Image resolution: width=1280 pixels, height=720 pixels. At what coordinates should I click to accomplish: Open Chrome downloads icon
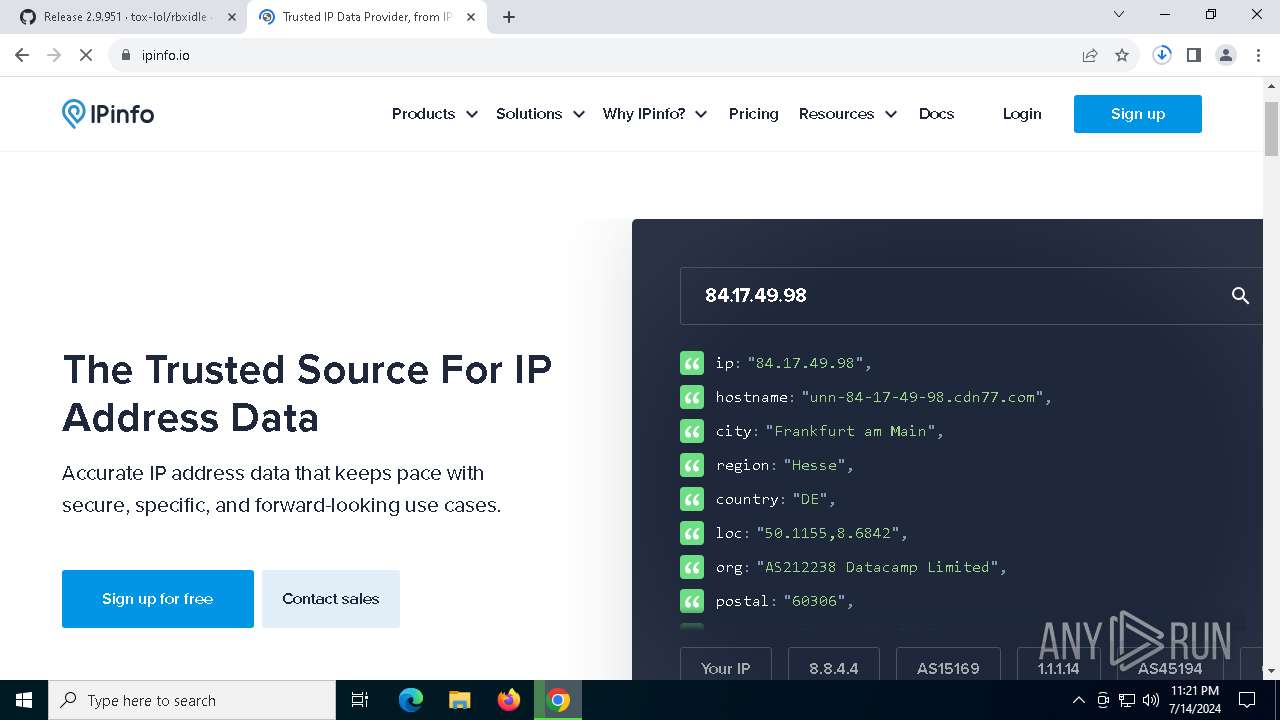(1162, 55)
